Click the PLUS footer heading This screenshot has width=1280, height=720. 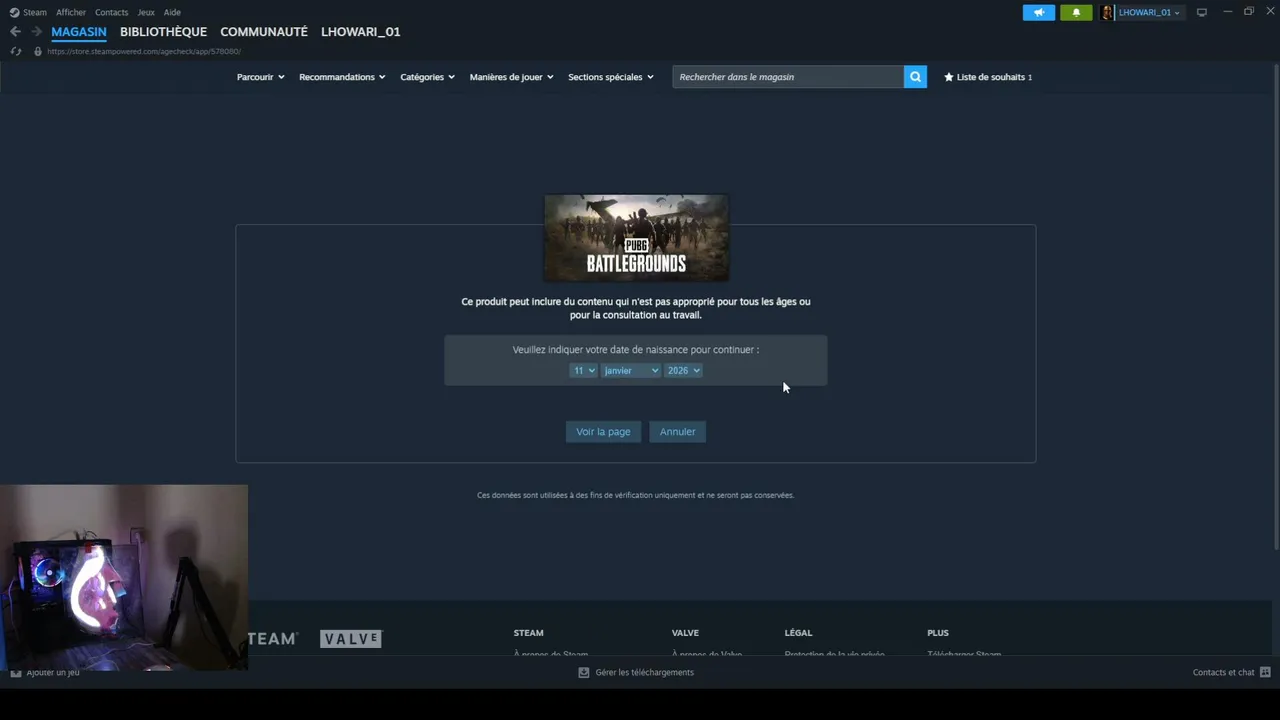(x=938, y=633)
